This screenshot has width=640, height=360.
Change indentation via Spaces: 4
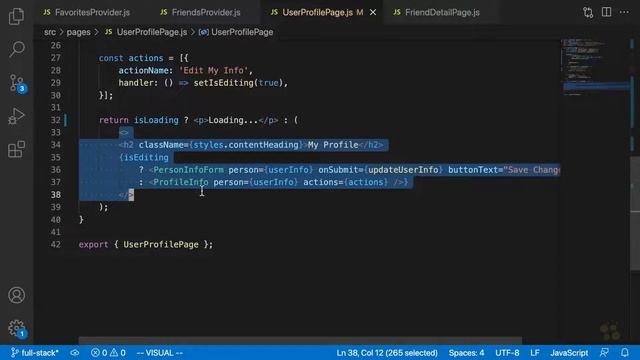[x=466, y=353]
